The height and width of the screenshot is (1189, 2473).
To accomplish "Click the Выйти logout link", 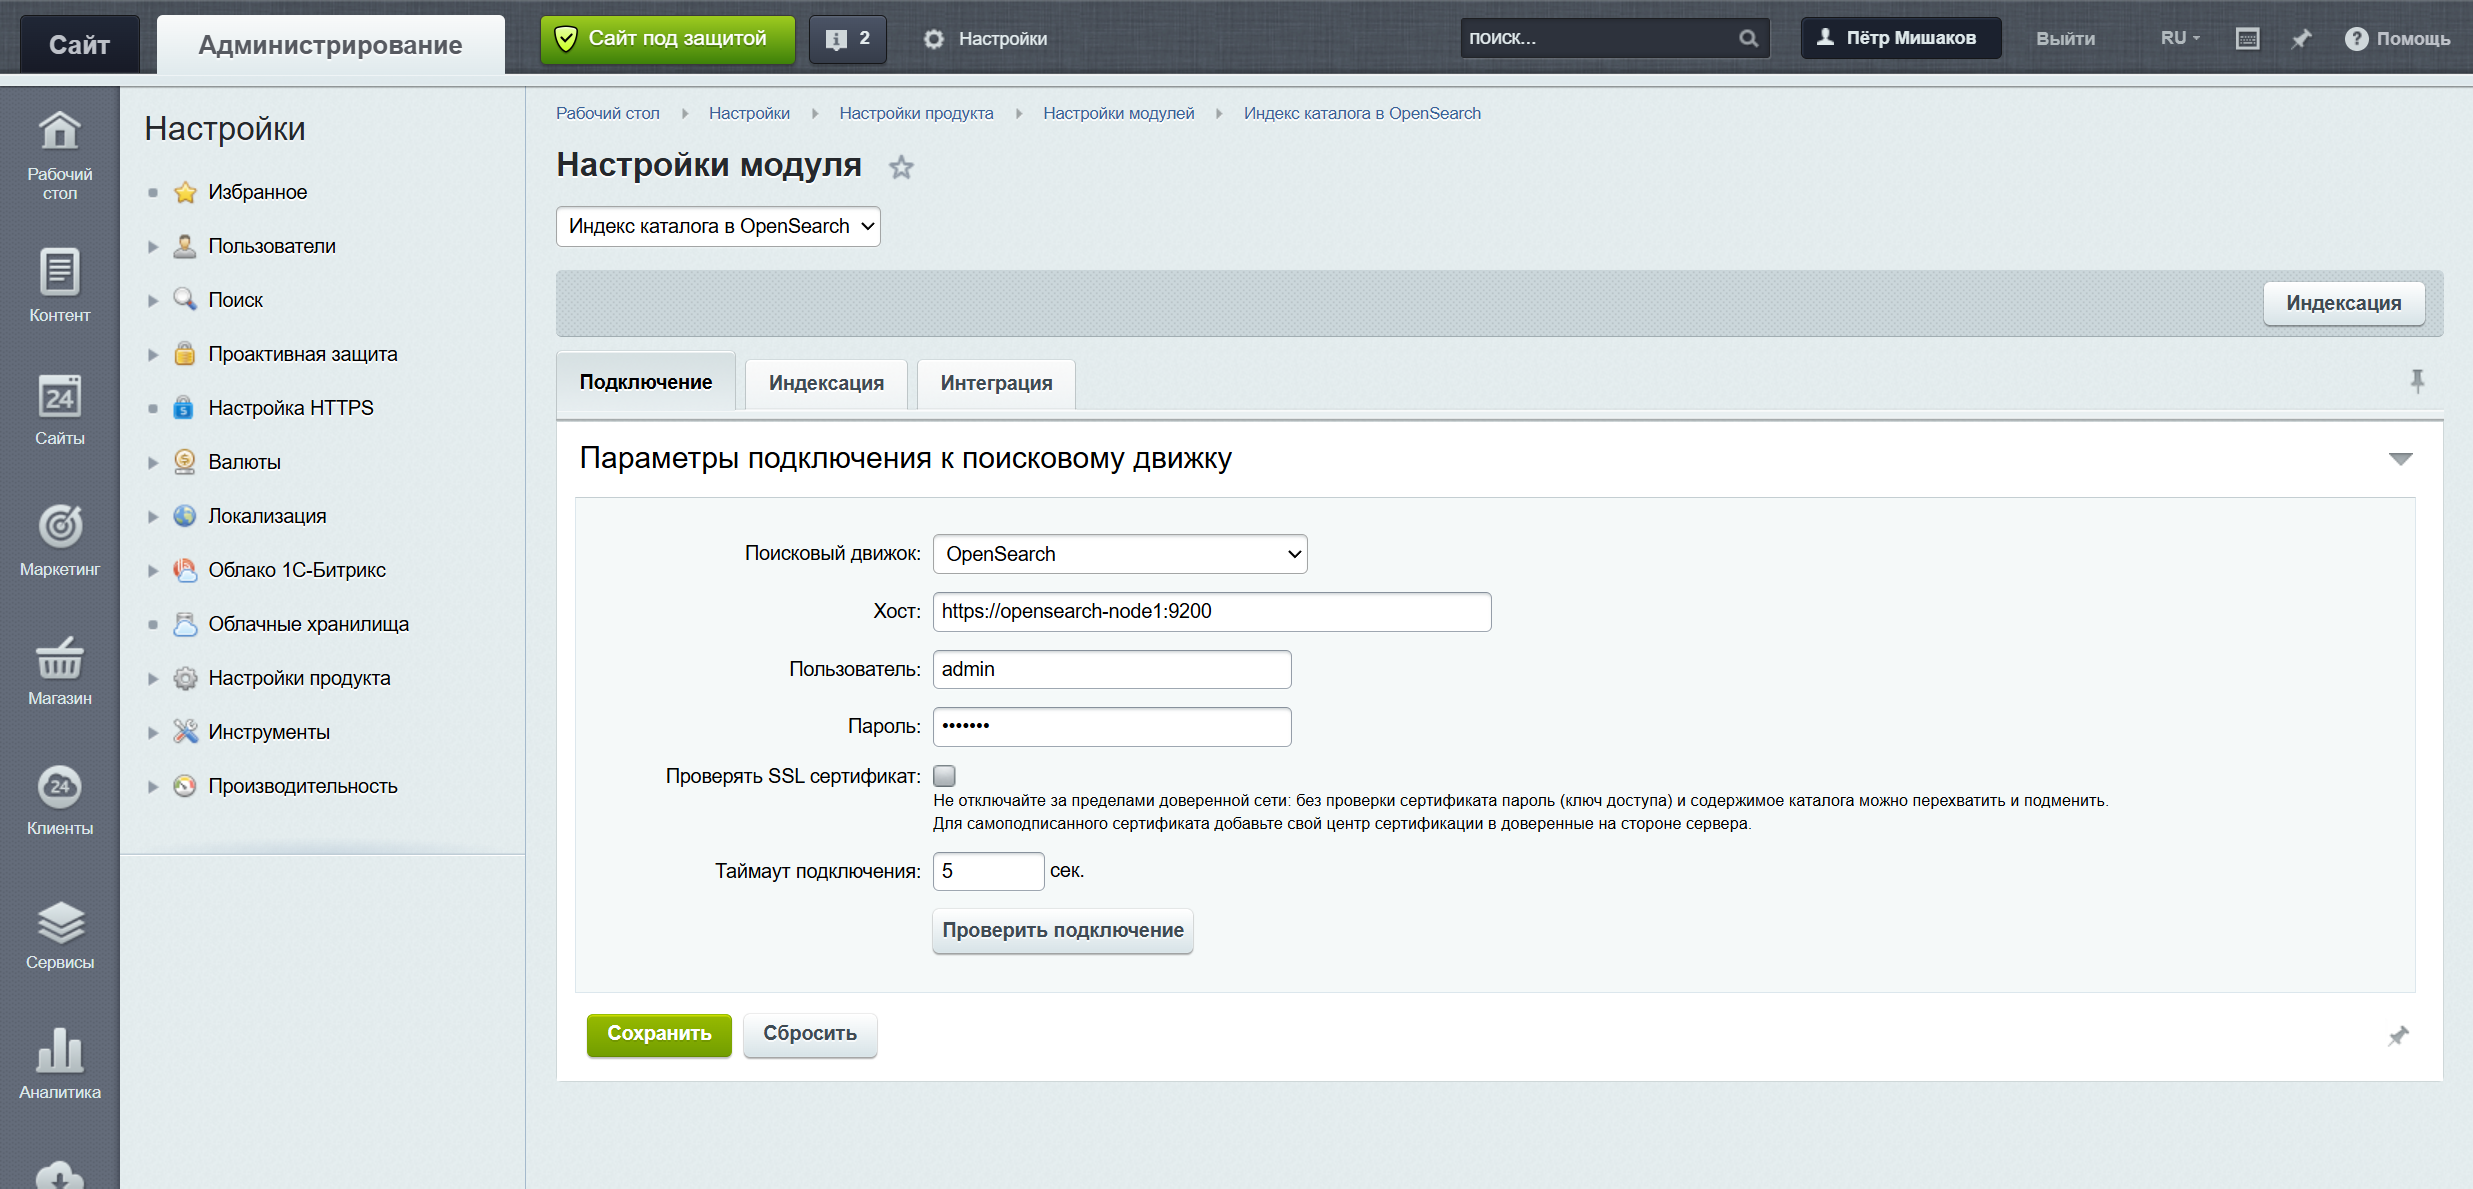I will (x=2065, y=39).
